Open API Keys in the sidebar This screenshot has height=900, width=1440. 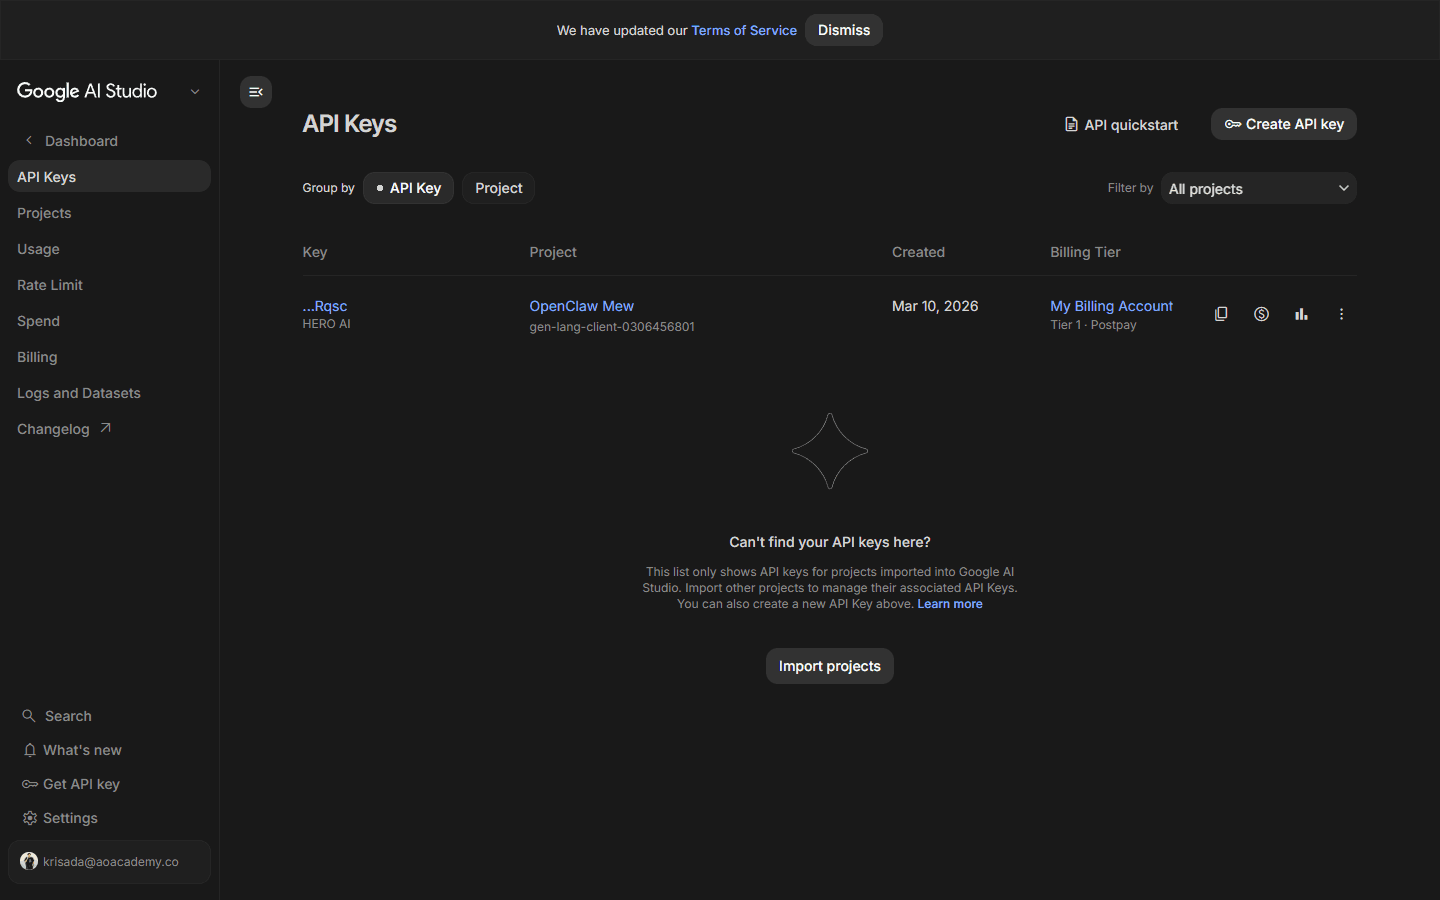tap(109, 176)
